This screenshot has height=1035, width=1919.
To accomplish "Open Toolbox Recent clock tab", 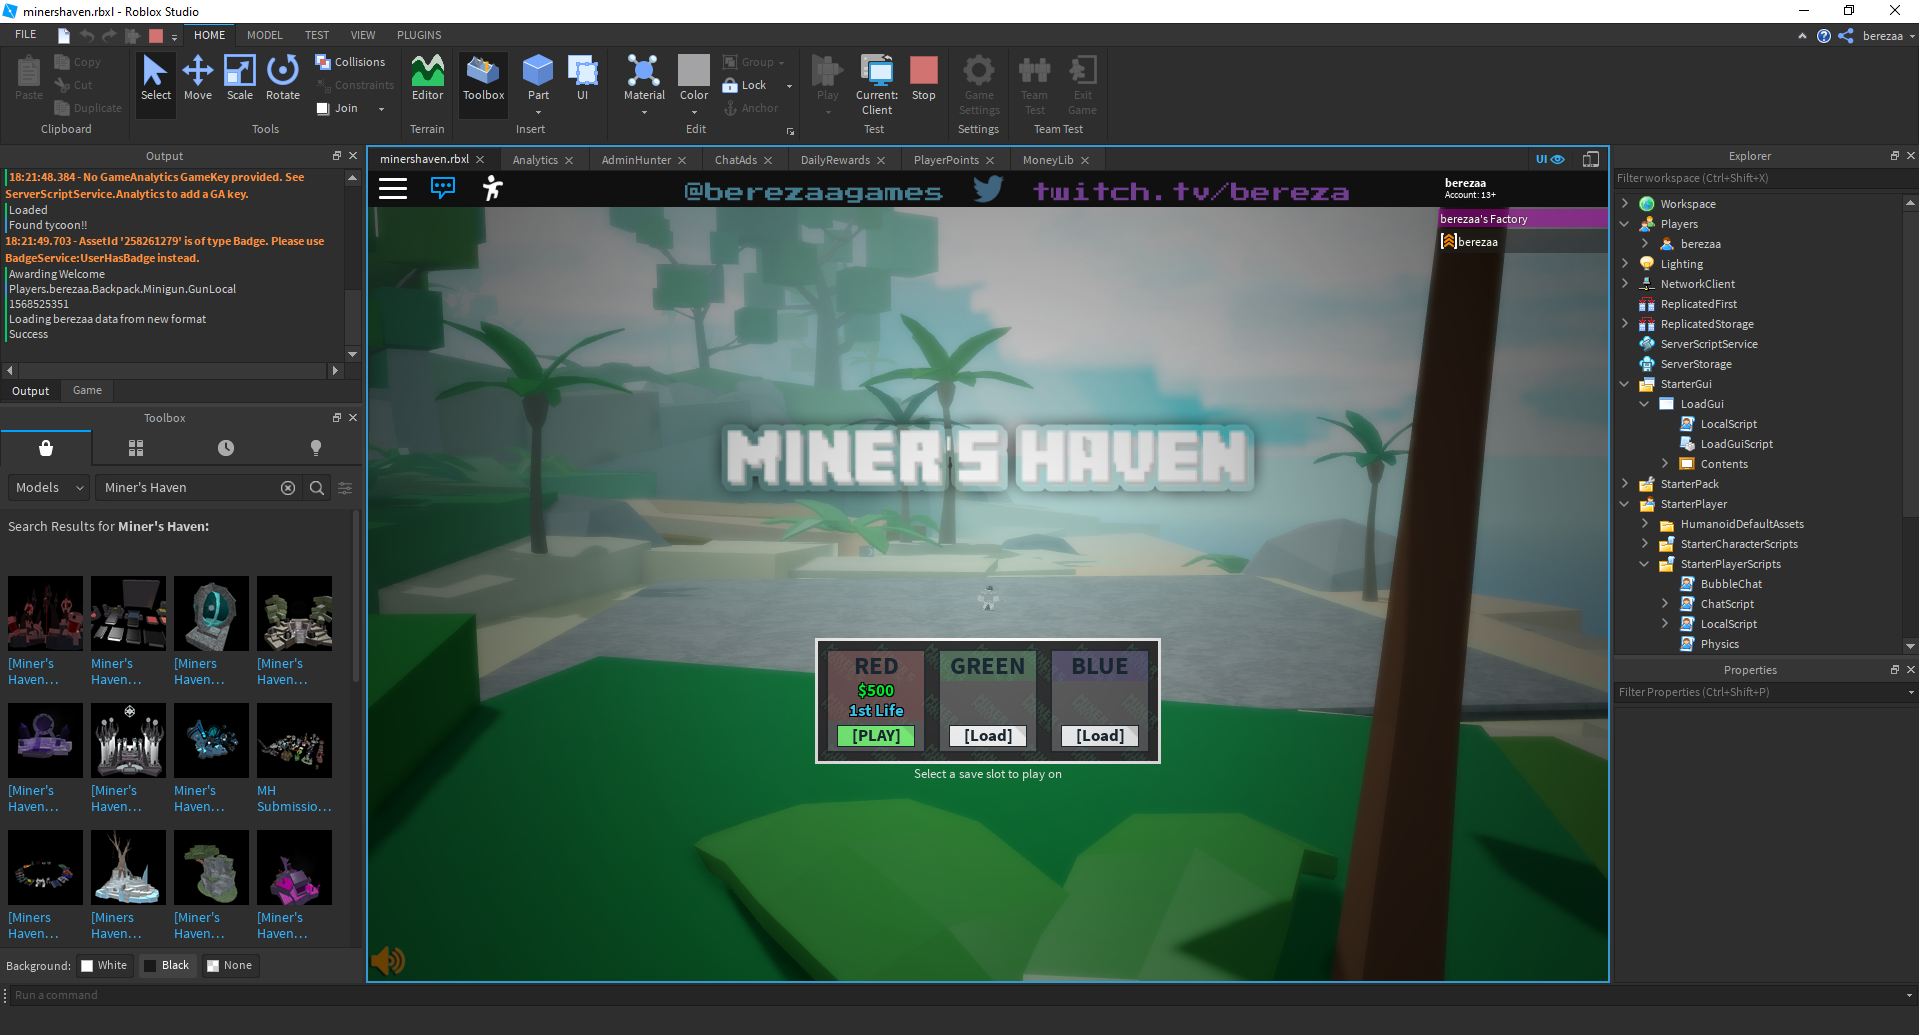I will tap(226, 448).
